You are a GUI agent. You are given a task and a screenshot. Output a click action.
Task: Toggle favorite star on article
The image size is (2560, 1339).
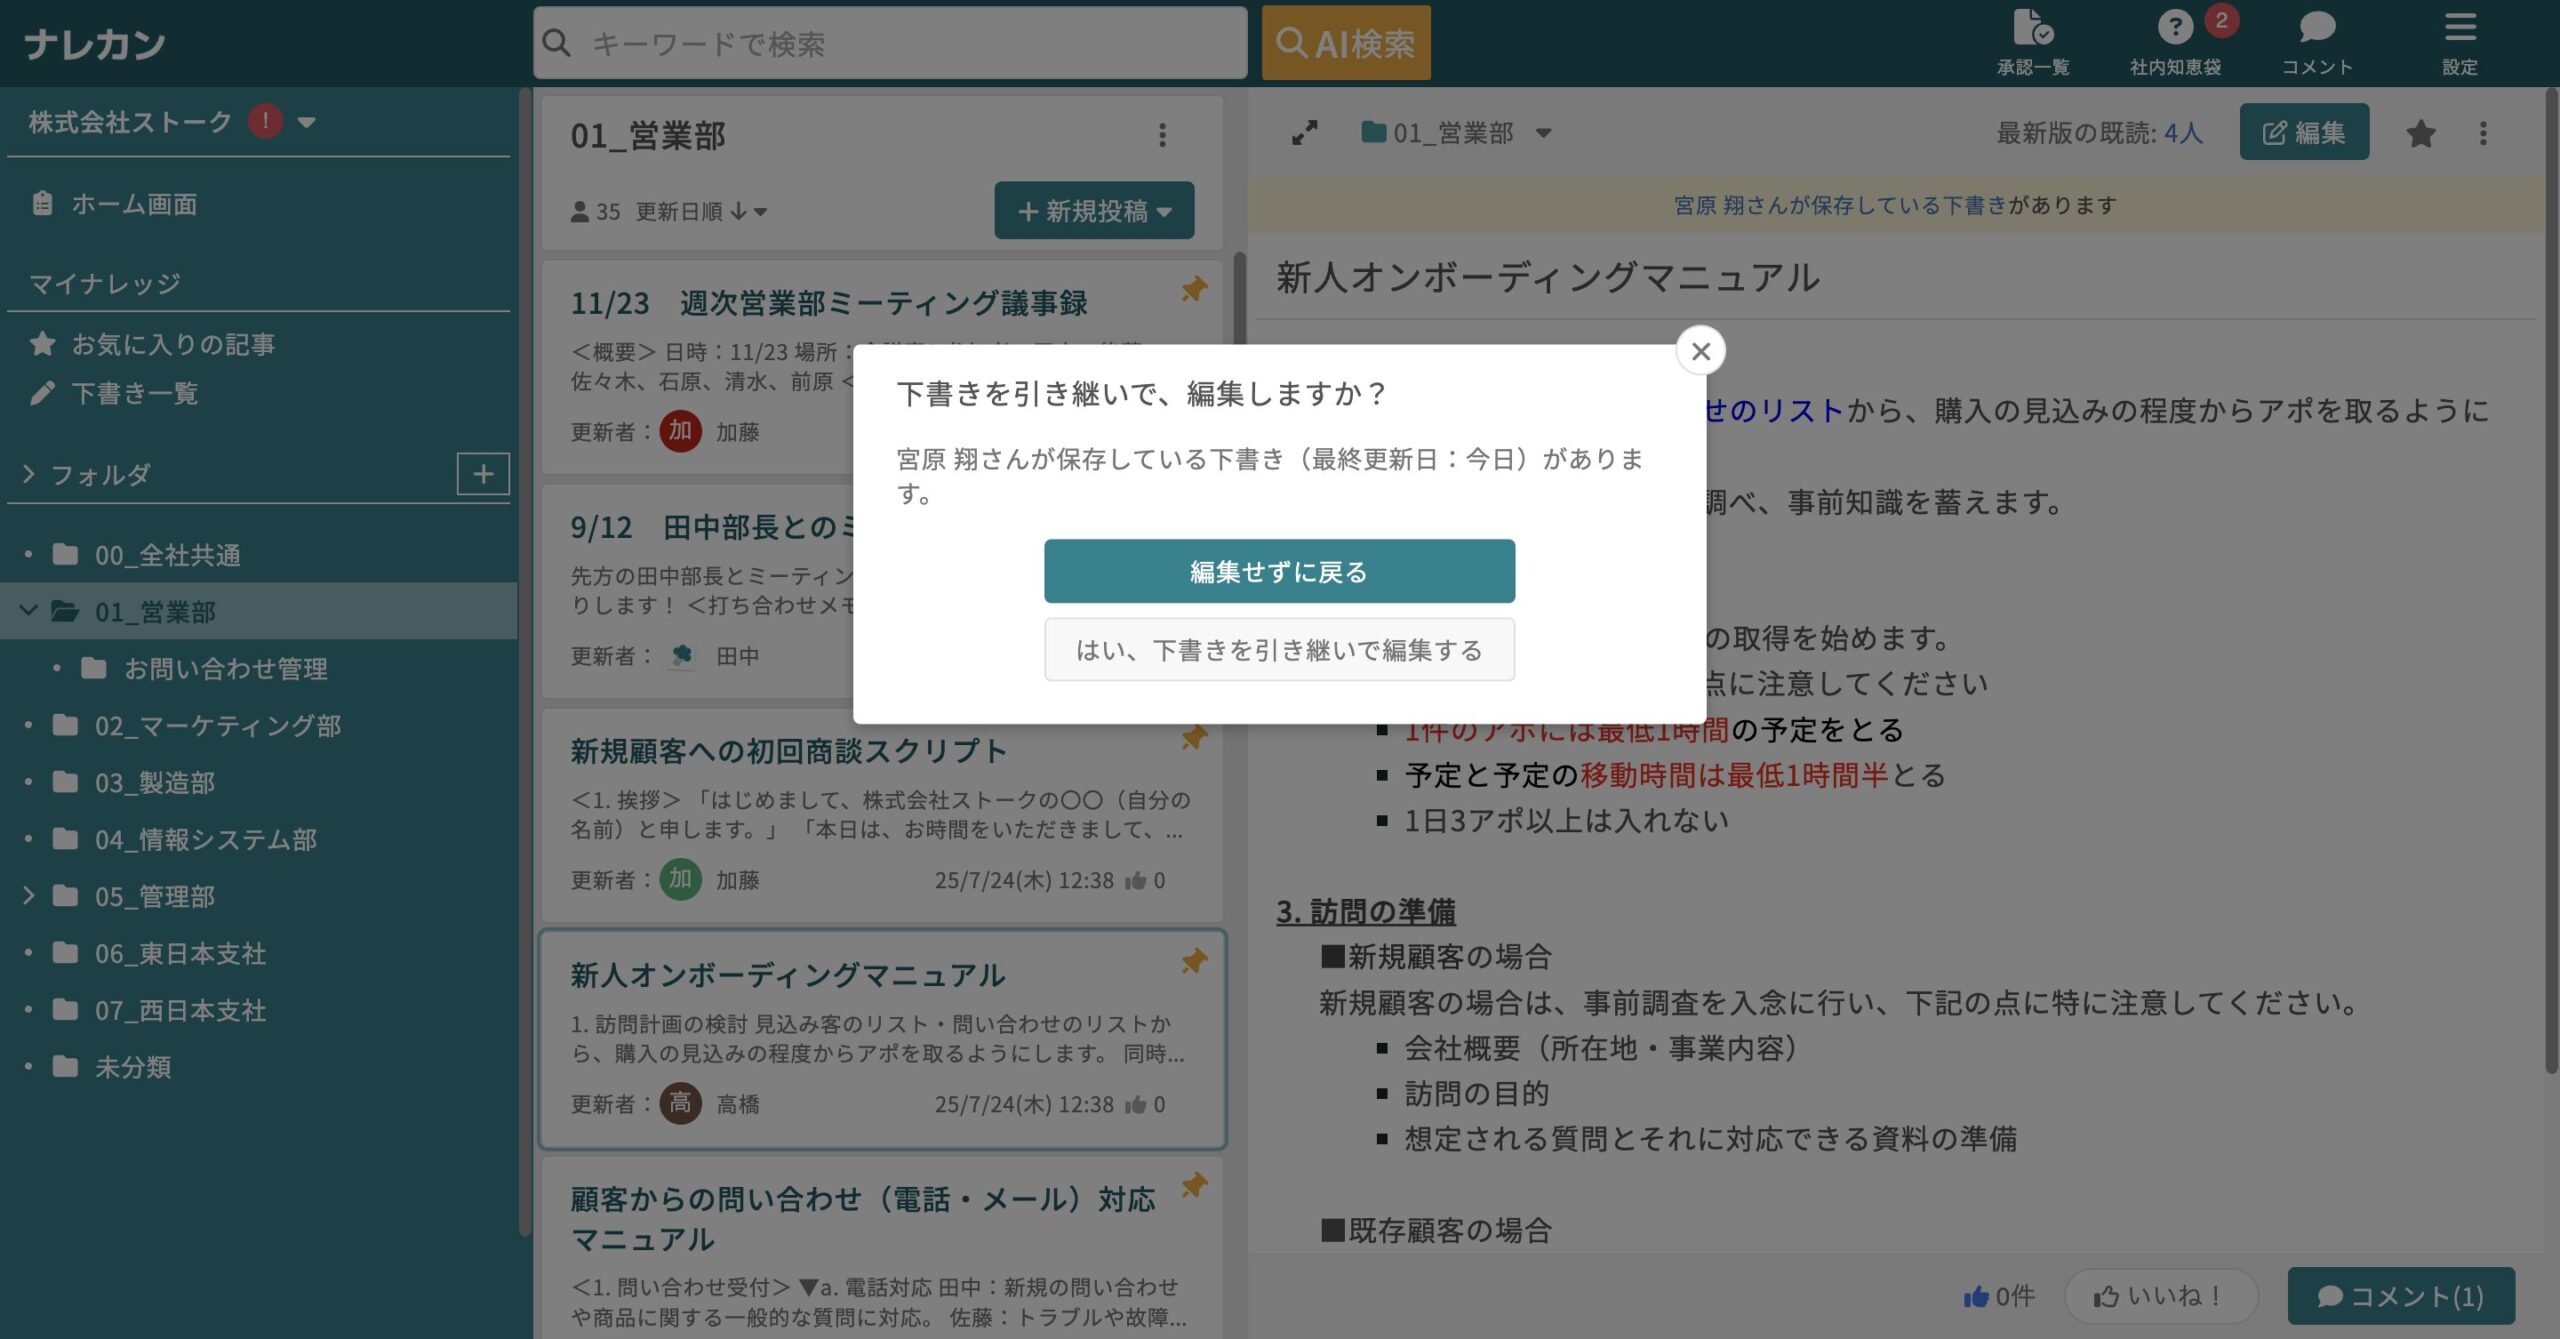[x=2420, y=133]
